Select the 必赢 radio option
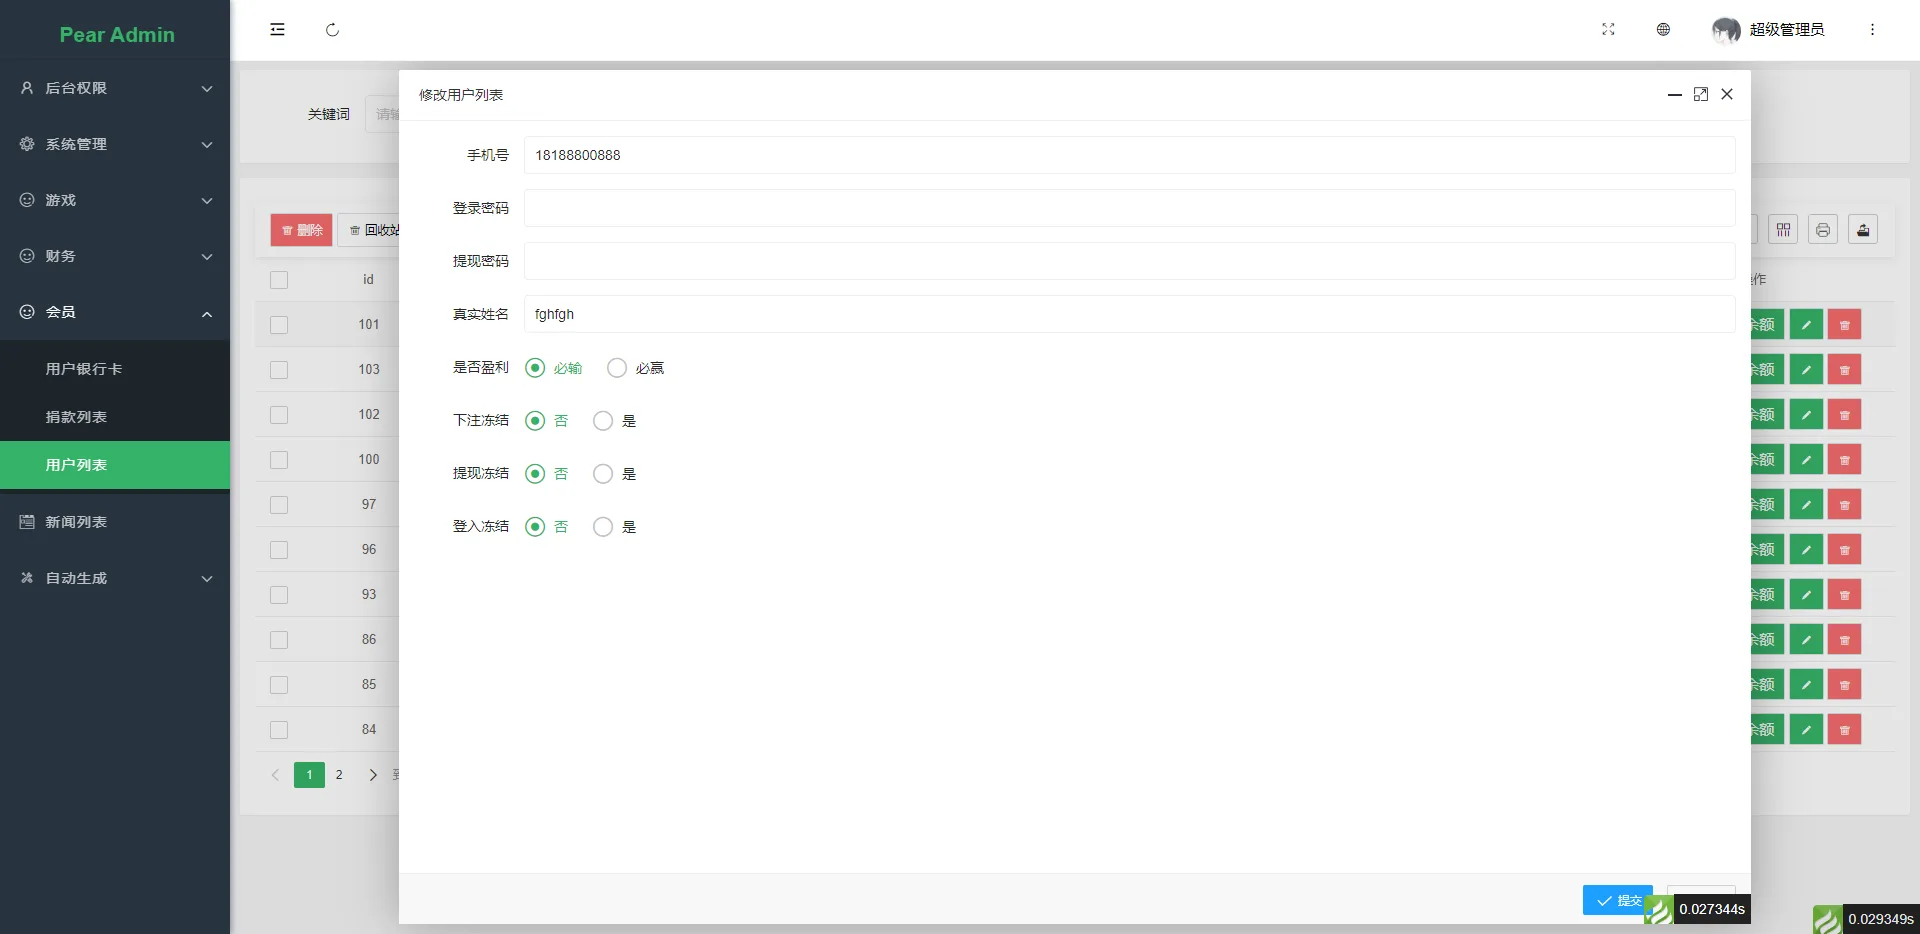The width and height of the screenshot is (1920, 934). 617,368
